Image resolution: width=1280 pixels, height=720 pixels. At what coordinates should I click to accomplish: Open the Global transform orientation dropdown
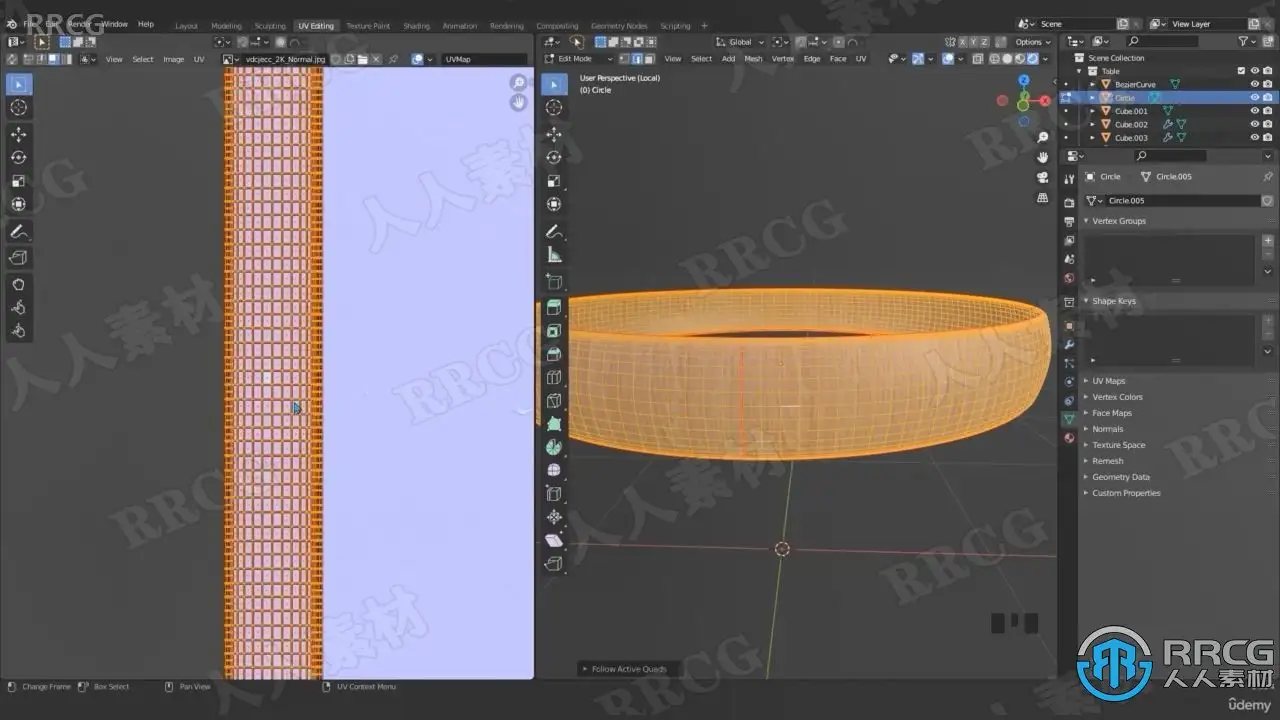tap(741, 42)
